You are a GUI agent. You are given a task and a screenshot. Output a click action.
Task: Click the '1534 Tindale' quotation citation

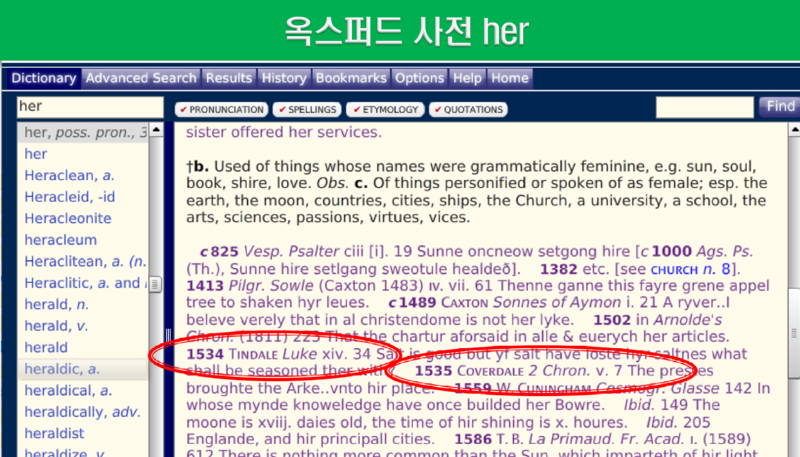(232, 353)
